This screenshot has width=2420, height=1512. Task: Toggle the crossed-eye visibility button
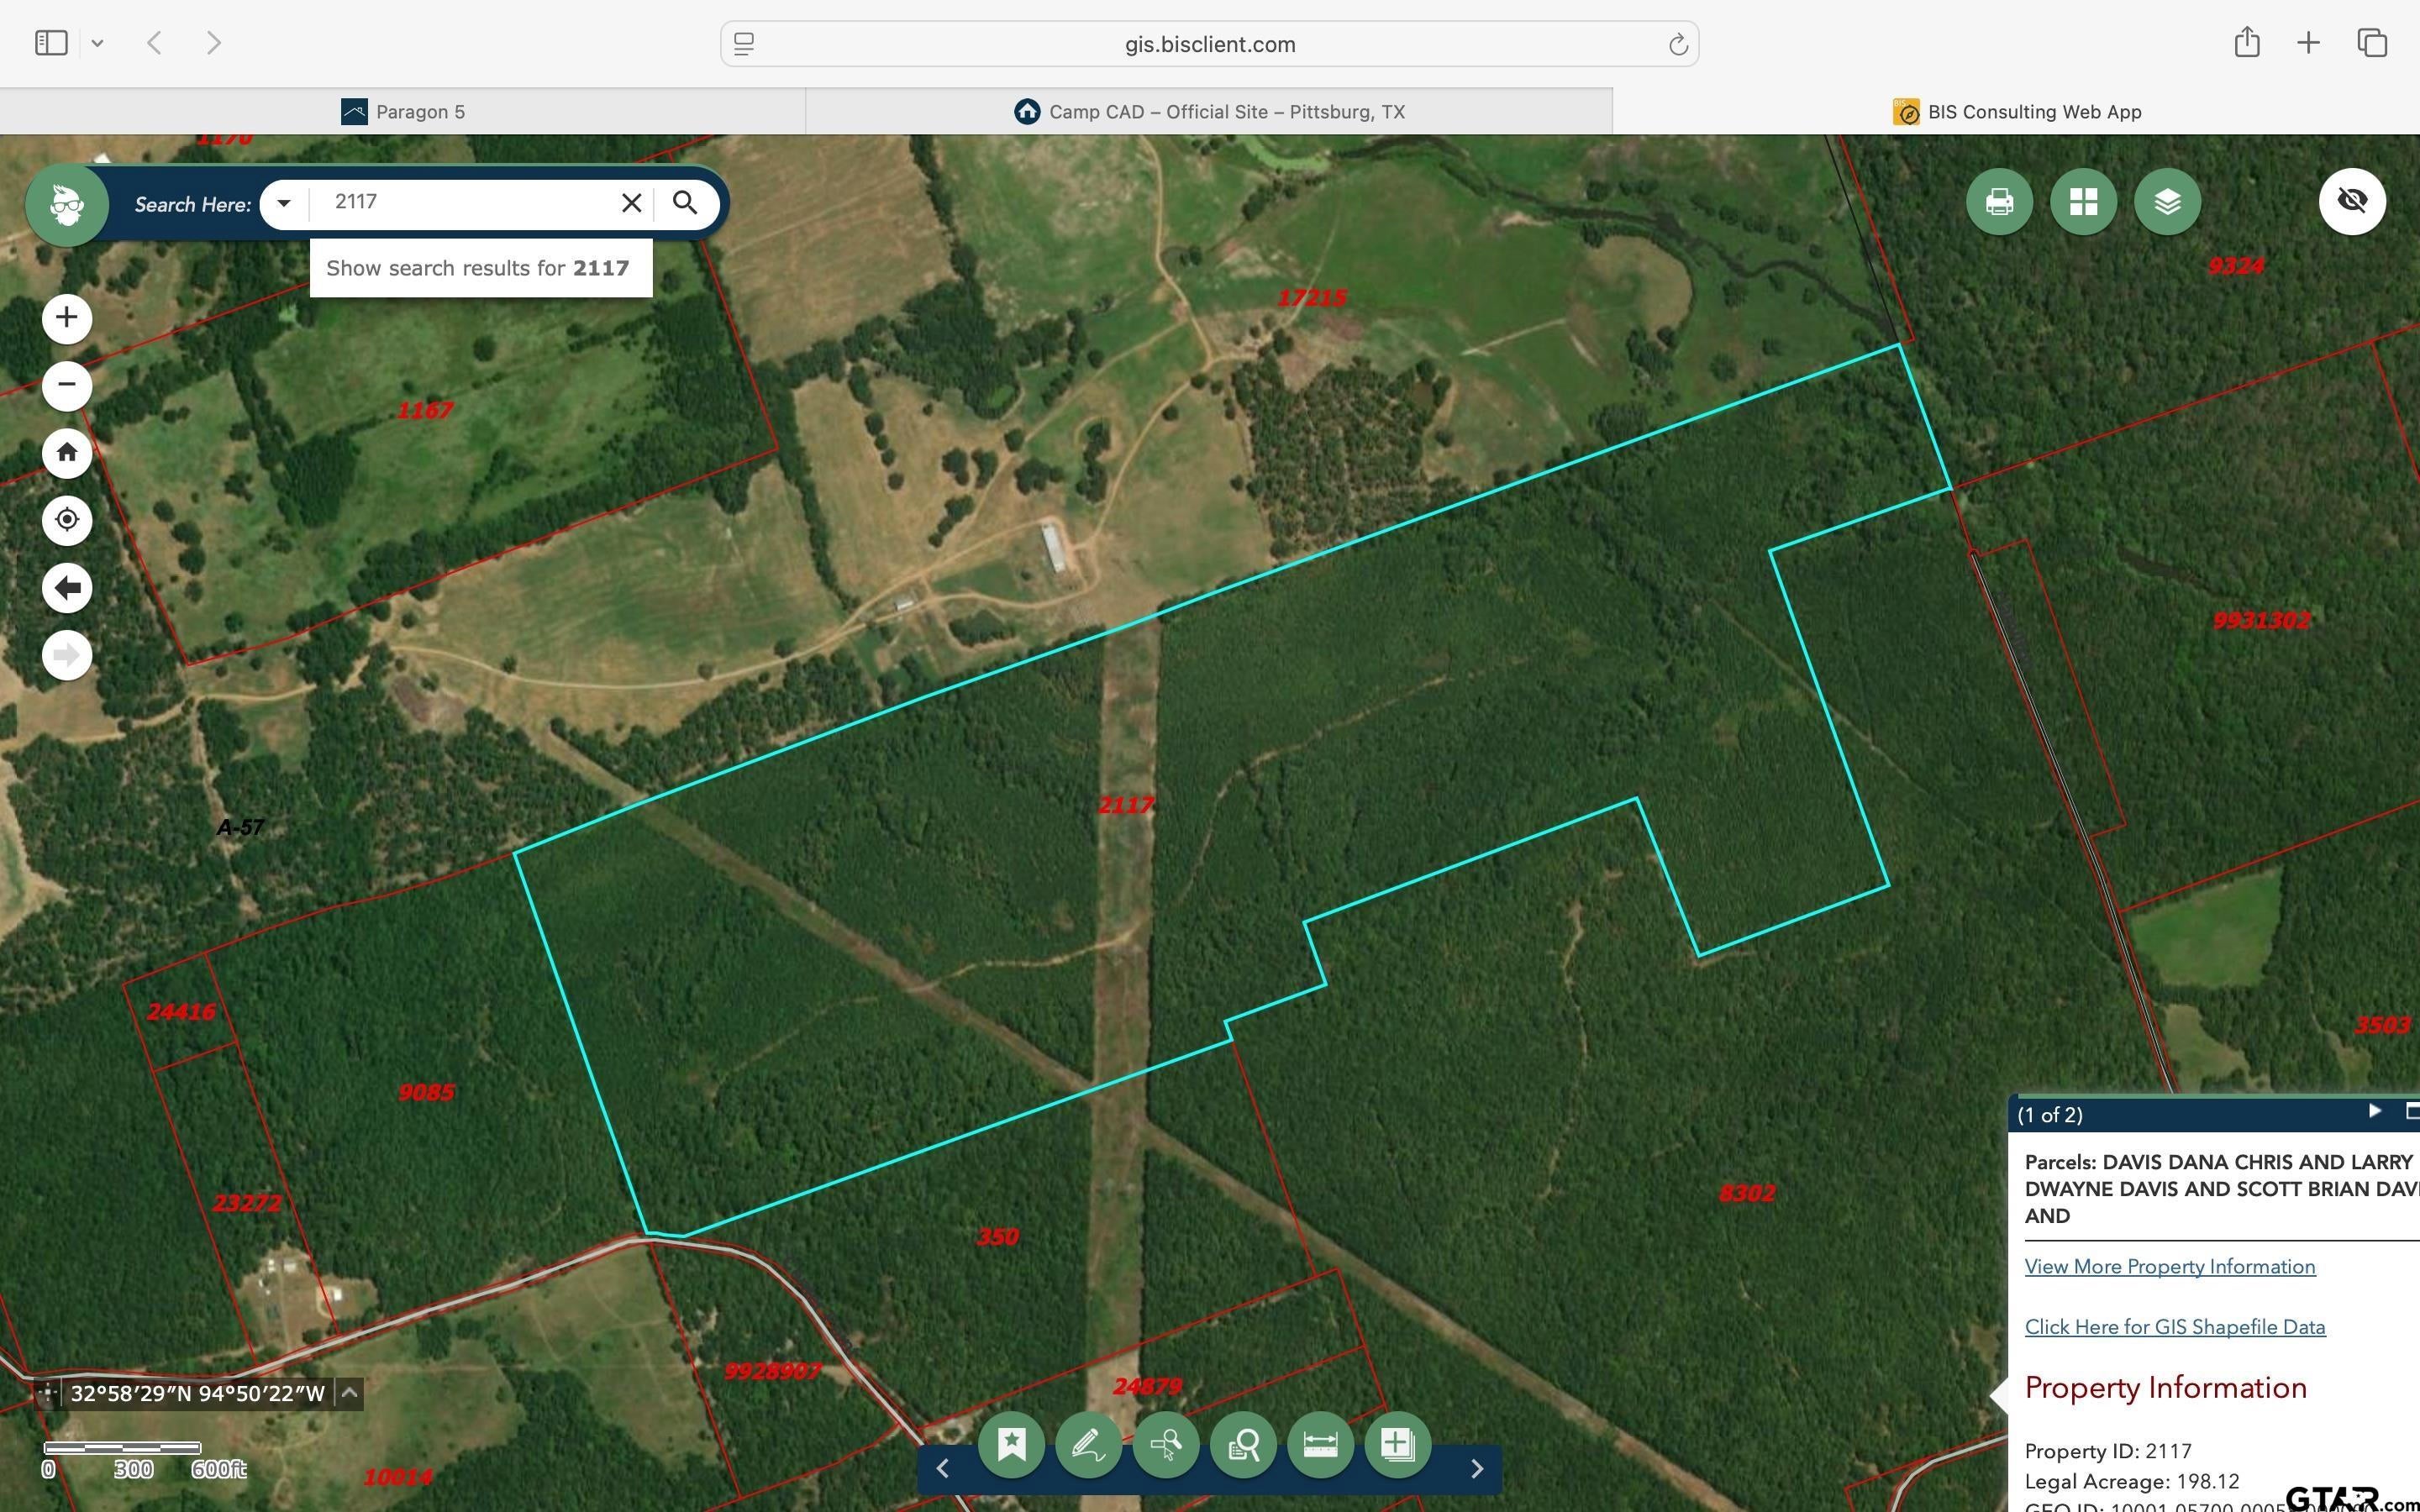(x=2352, y=201)
